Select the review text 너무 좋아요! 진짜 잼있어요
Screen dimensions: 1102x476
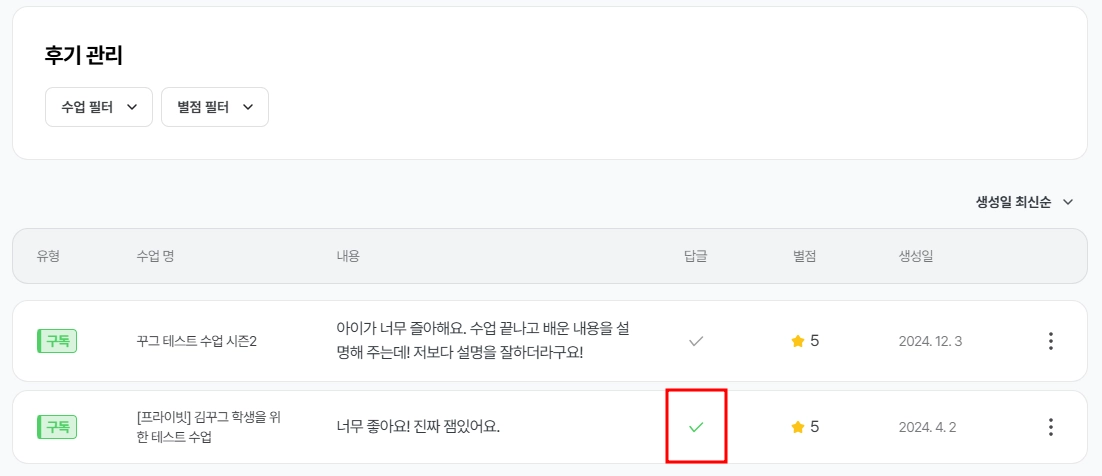pyautogui.click(x=418, y=427)
